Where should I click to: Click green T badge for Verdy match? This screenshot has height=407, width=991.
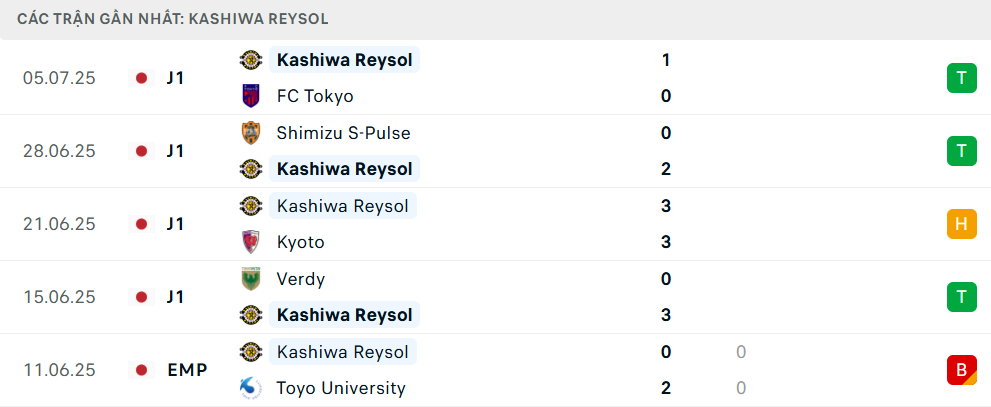tap(961, 297)
